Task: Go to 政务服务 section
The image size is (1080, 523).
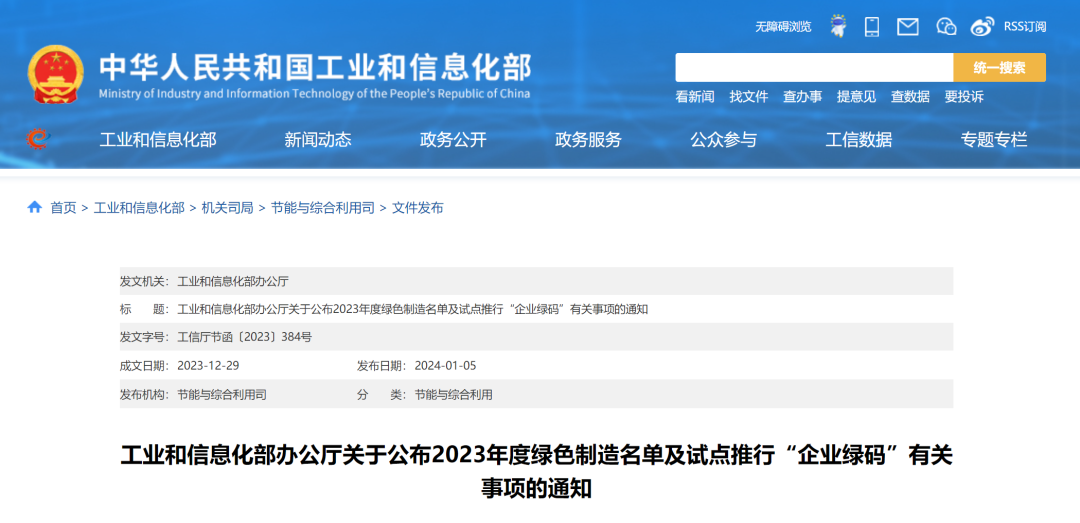Action: pyautogui.click(x=588, y=140)
